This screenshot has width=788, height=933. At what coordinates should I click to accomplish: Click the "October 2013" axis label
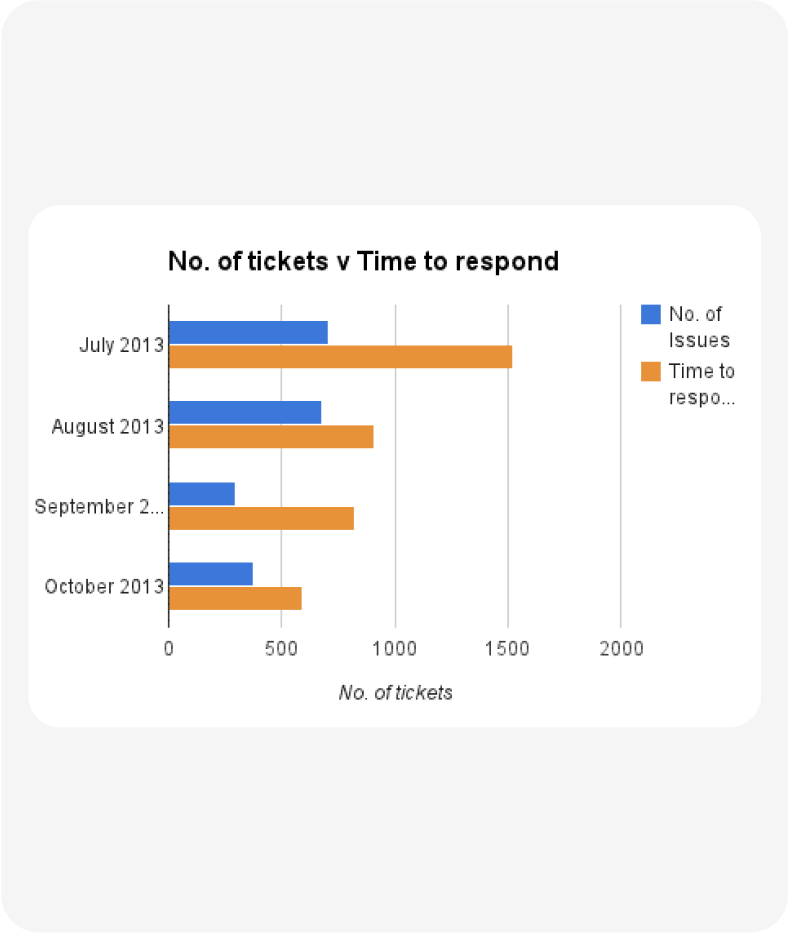tap(104, 587)
